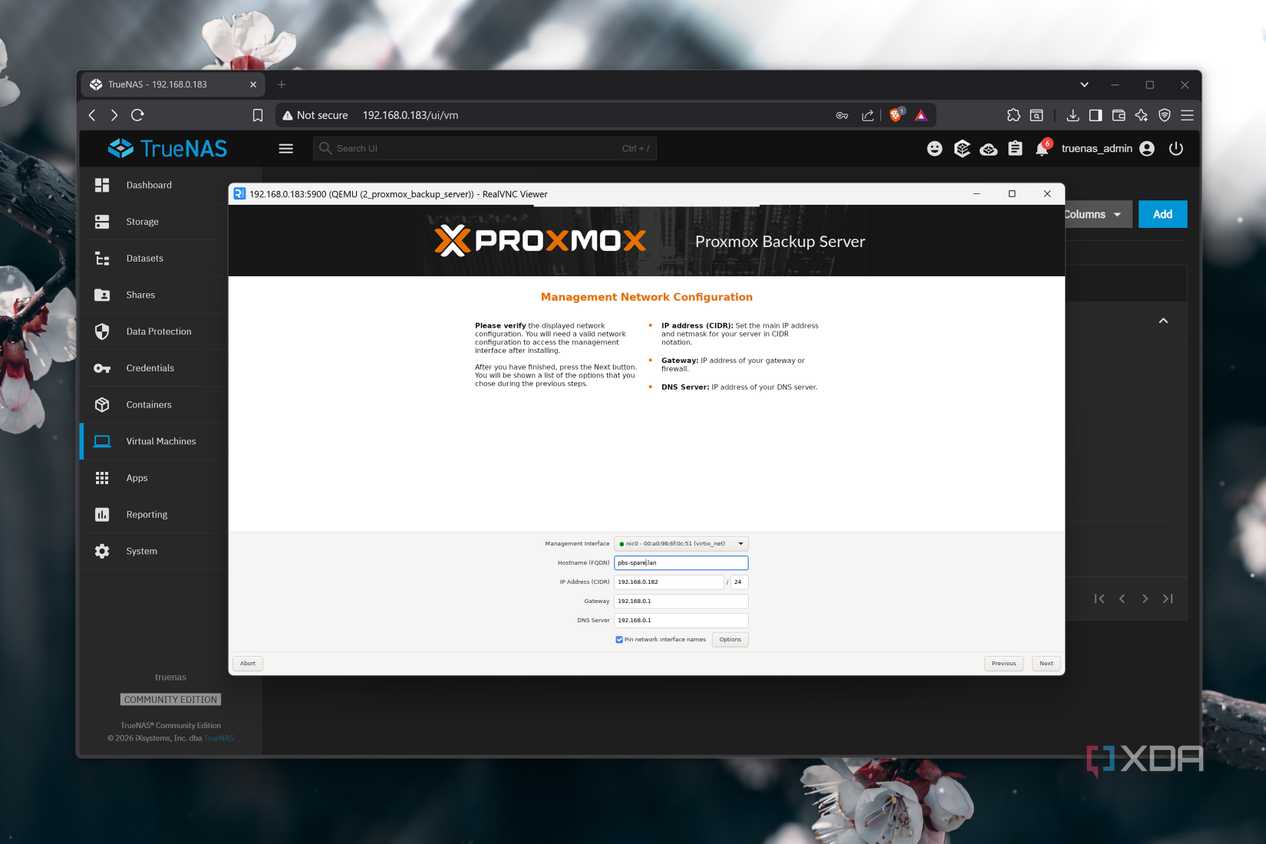Toggle the browser sidebar panel icon
Viewport: 1266px width, 844px height.
[1095, 115]
